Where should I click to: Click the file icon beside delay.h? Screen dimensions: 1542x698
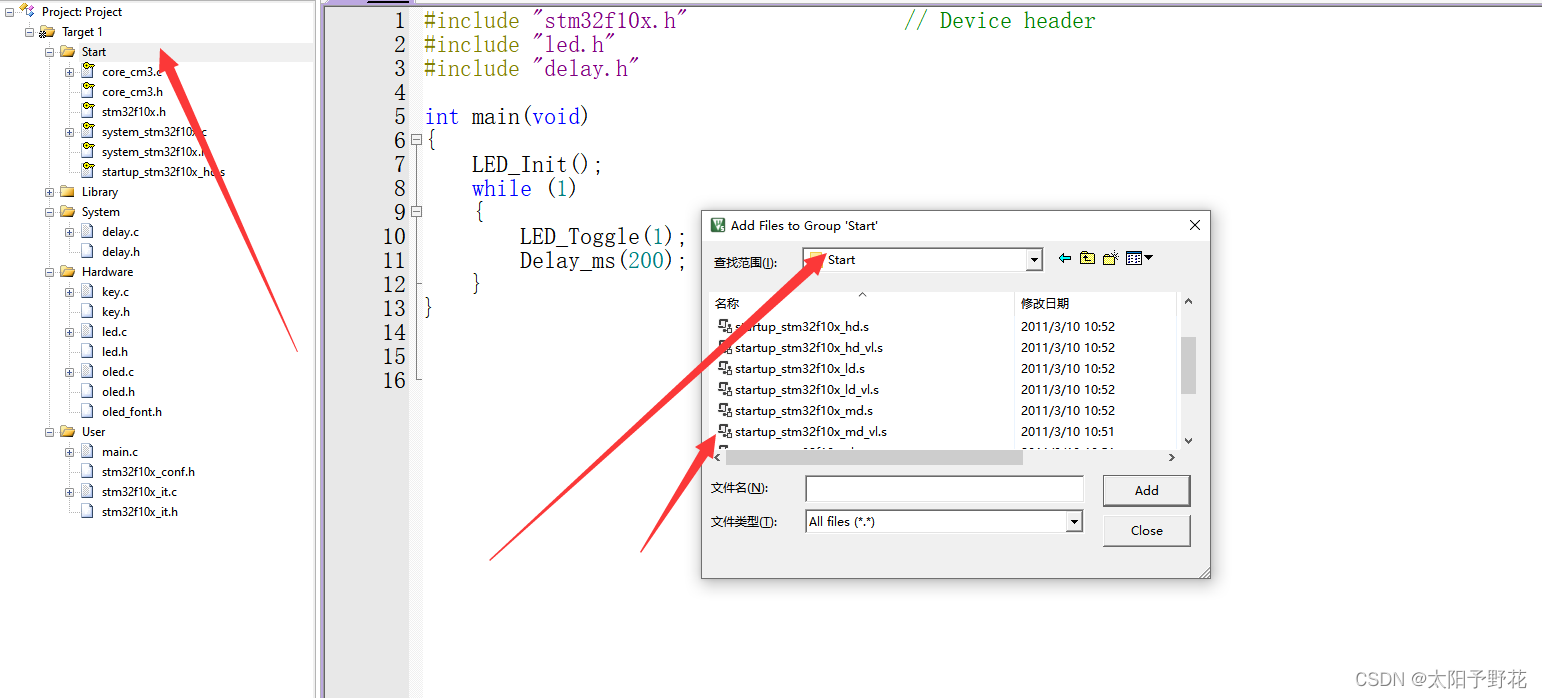tap(88, 251)
